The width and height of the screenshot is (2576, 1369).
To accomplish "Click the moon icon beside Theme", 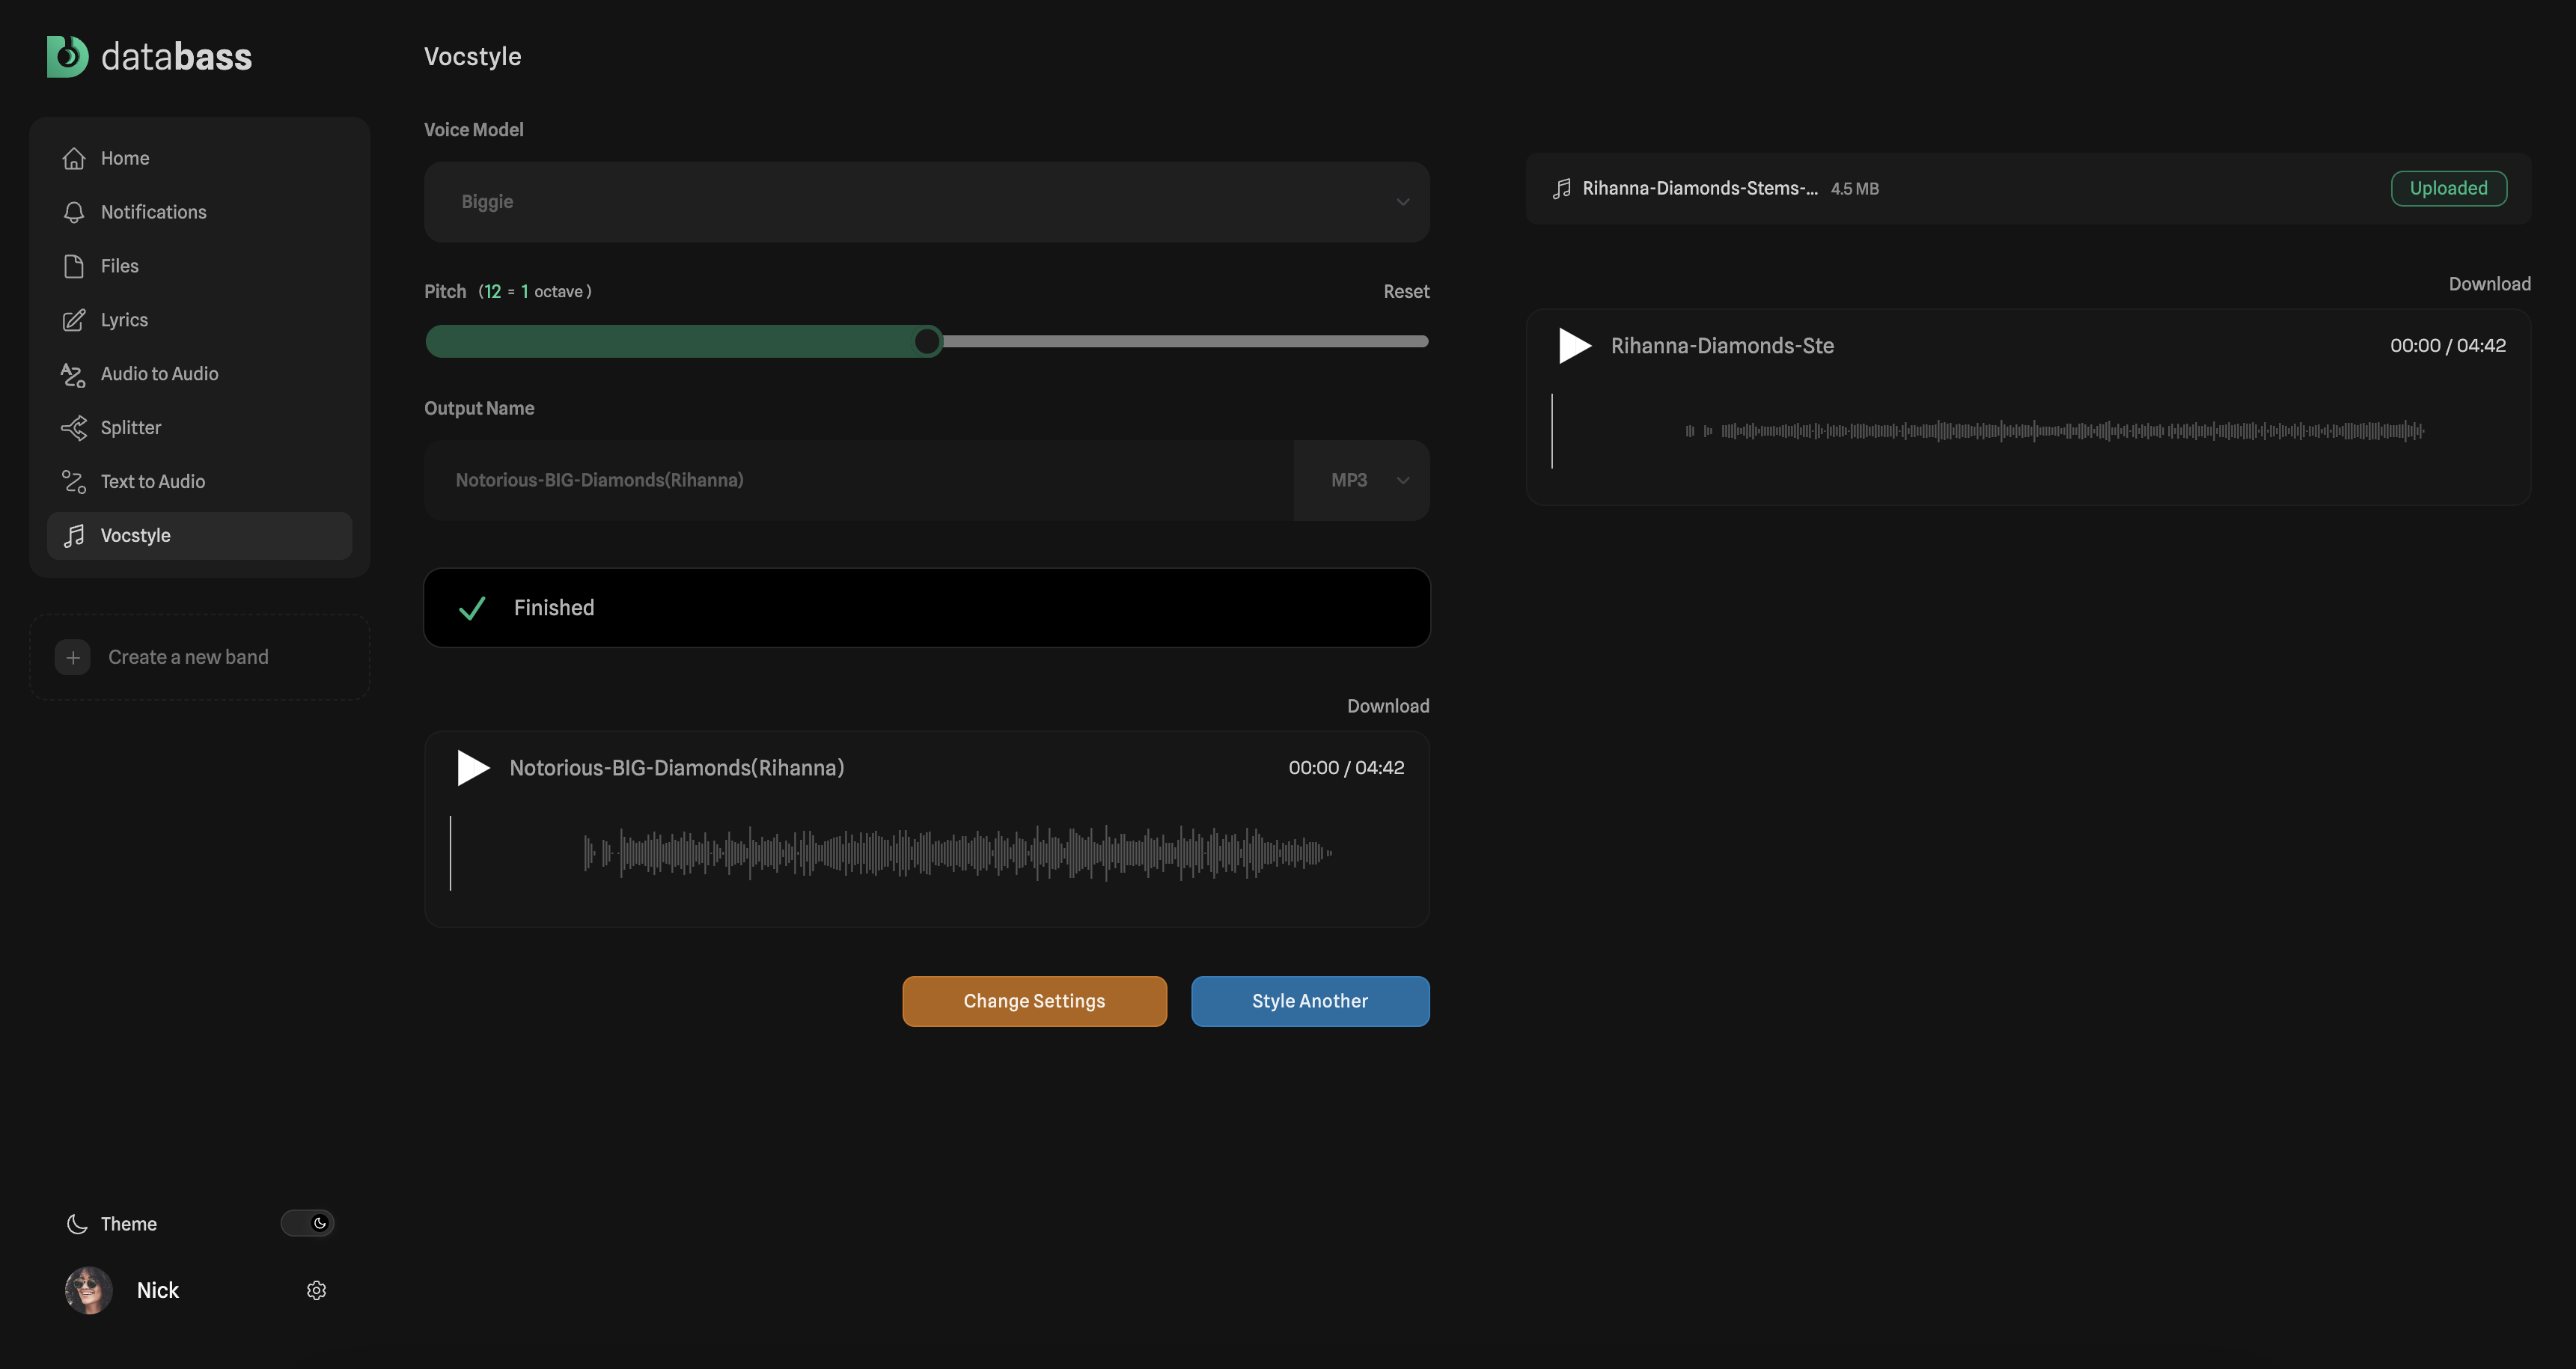I will pos(77,1224).
